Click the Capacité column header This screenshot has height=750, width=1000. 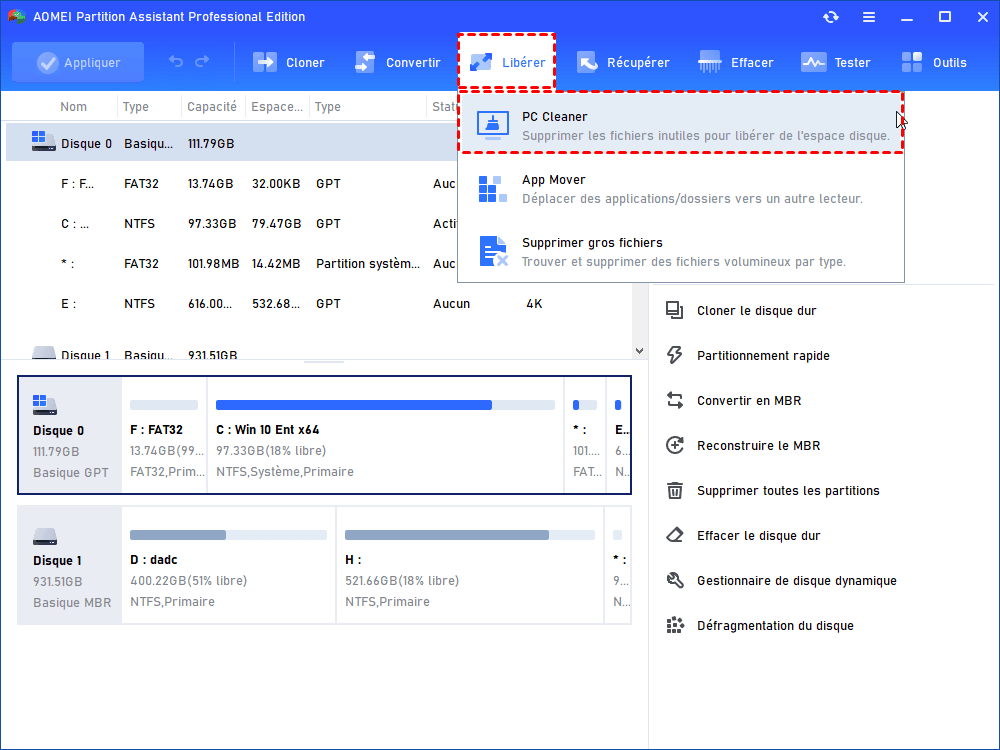(212, 107)
